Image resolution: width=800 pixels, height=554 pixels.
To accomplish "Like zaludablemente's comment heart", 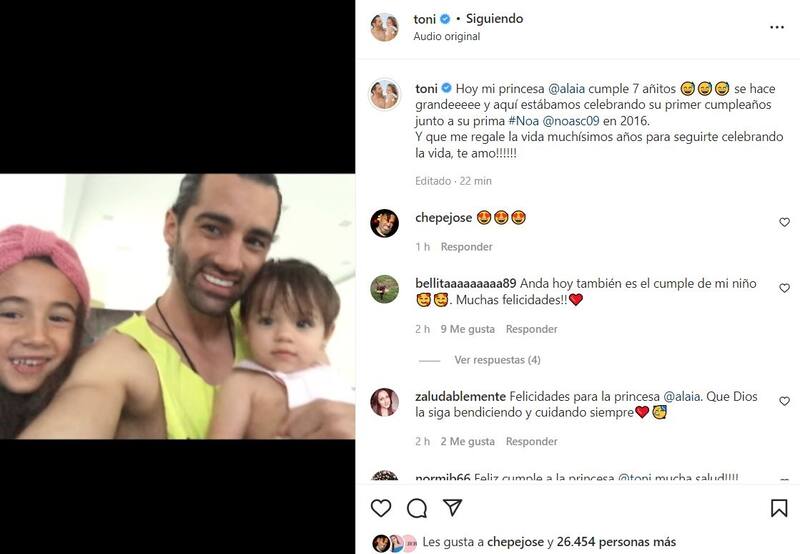I will point(784,401).
